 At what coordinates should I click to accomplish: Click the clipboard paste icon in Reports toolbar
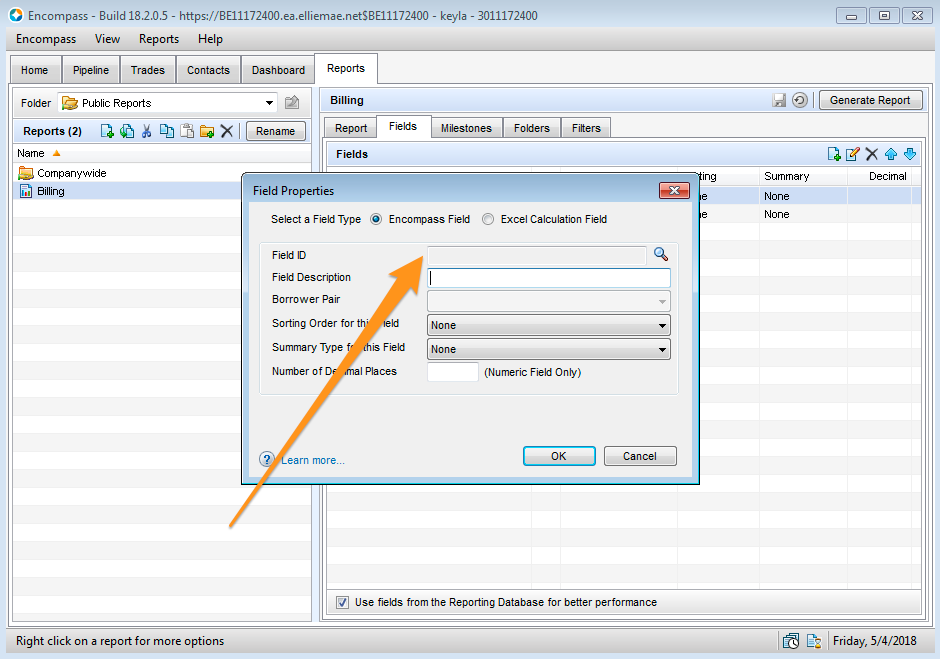(187, 131)
